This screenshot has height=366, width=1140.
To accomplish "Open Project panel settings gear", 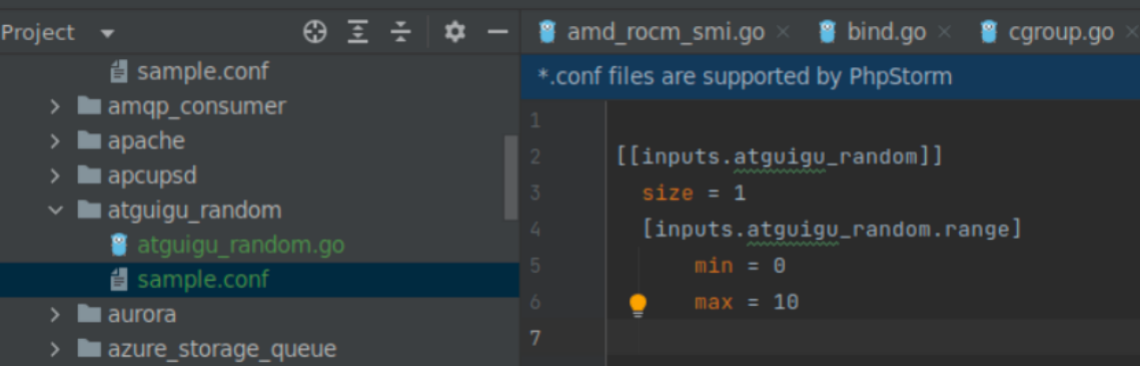I will click(x=454, y=32).
